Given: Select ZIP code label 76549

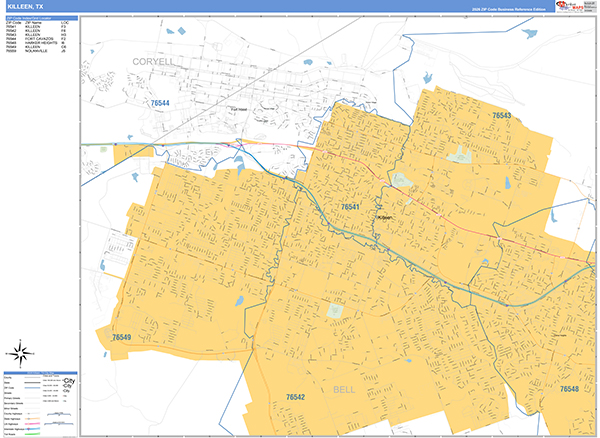Looking at the screenshot, I should click(122, 337).
